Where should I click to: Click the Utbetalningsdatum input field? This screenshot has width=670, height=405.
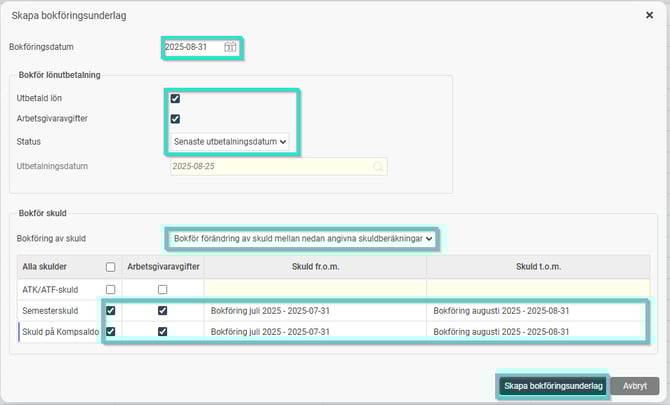point(268,166)
